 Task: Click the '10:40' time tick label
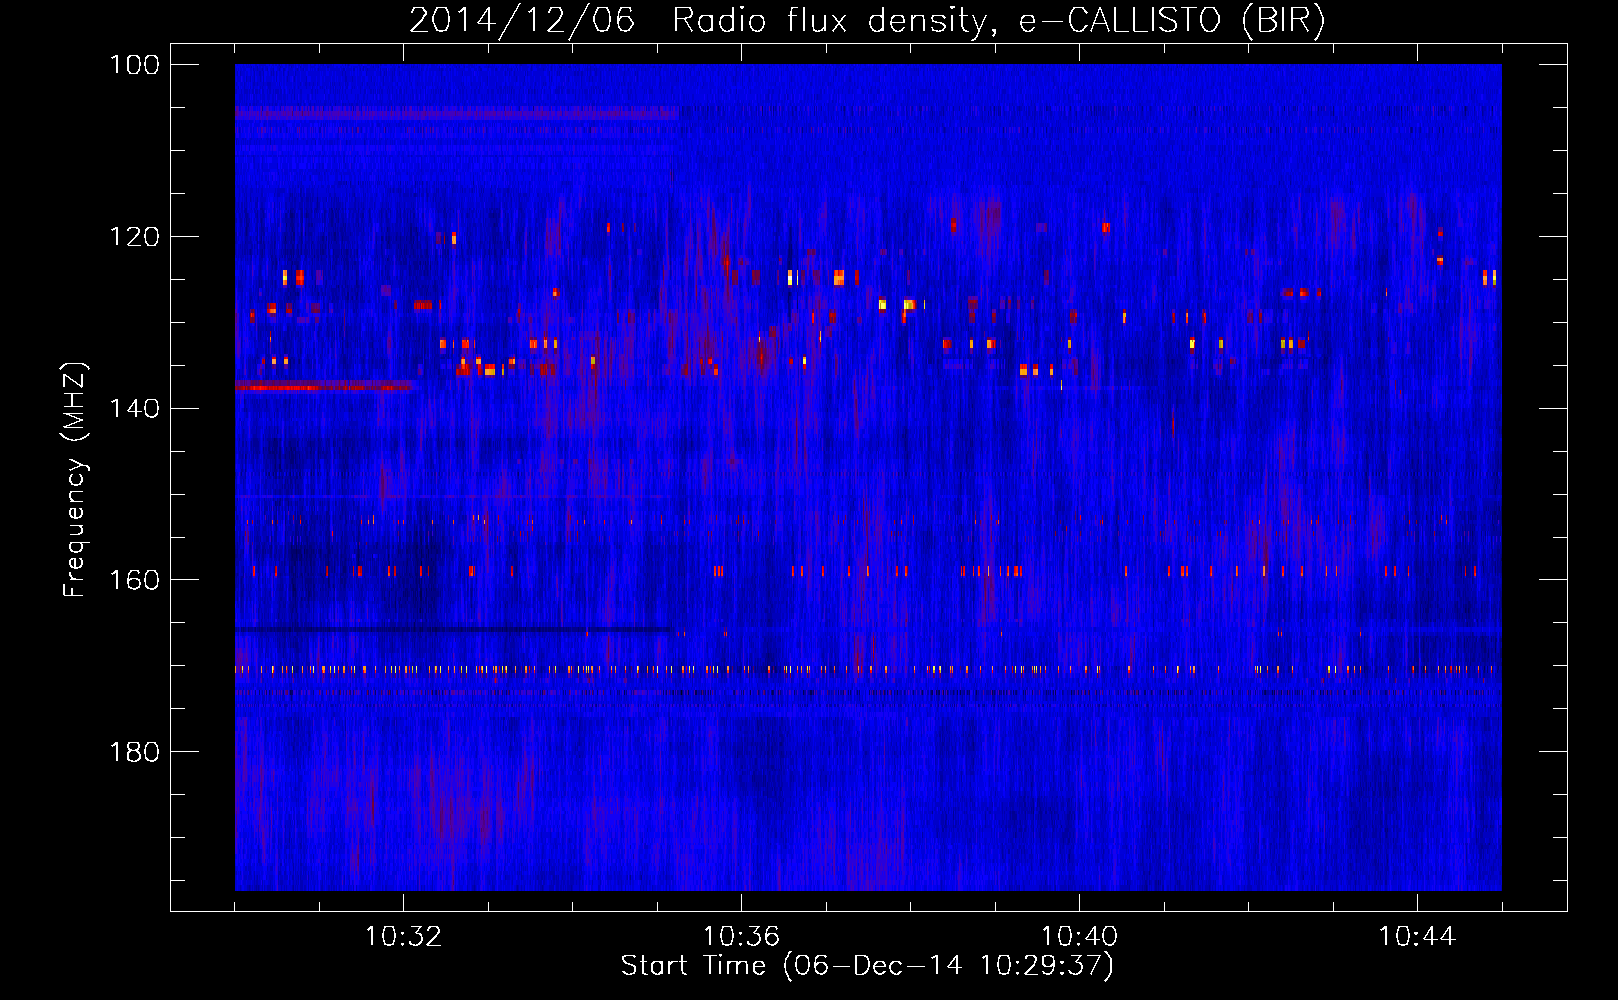[1079, 937]
